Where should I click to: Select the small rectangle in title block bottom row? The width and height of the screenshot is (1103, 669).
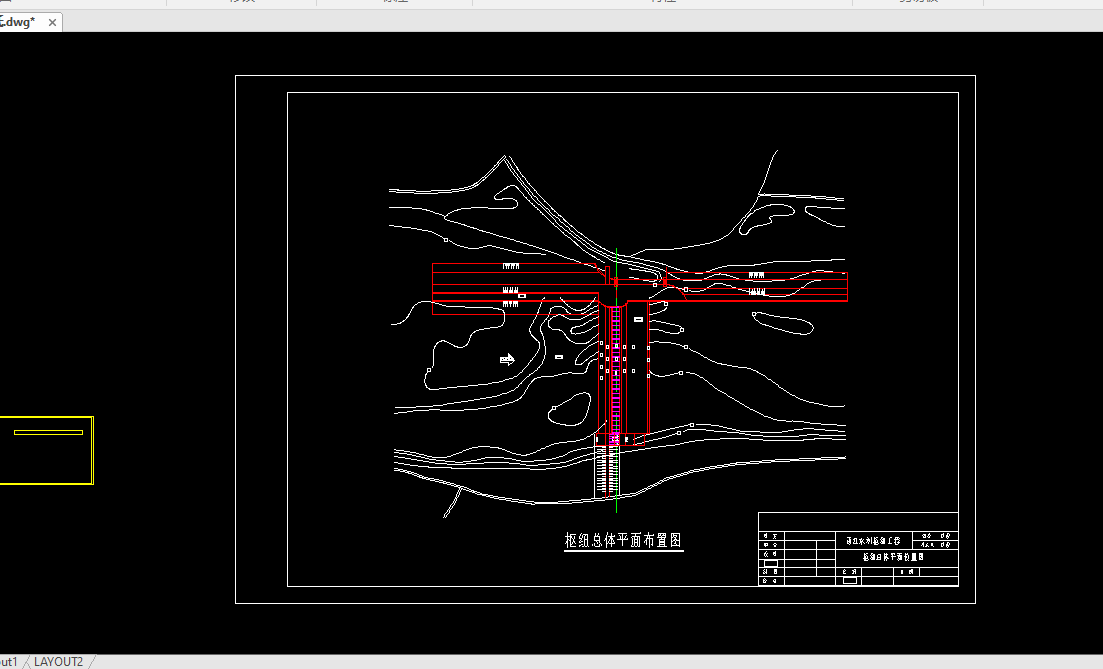[849, 580]
